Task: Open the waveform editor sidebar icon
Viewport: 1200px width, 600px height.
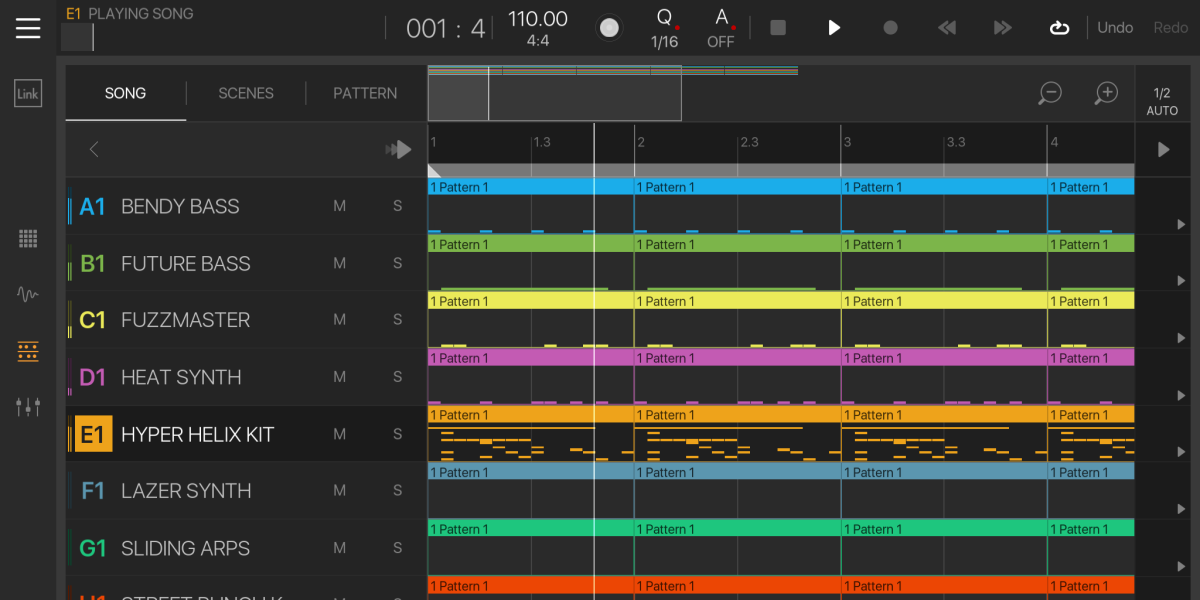Action: pyautogui.click(x=28, y=295)
